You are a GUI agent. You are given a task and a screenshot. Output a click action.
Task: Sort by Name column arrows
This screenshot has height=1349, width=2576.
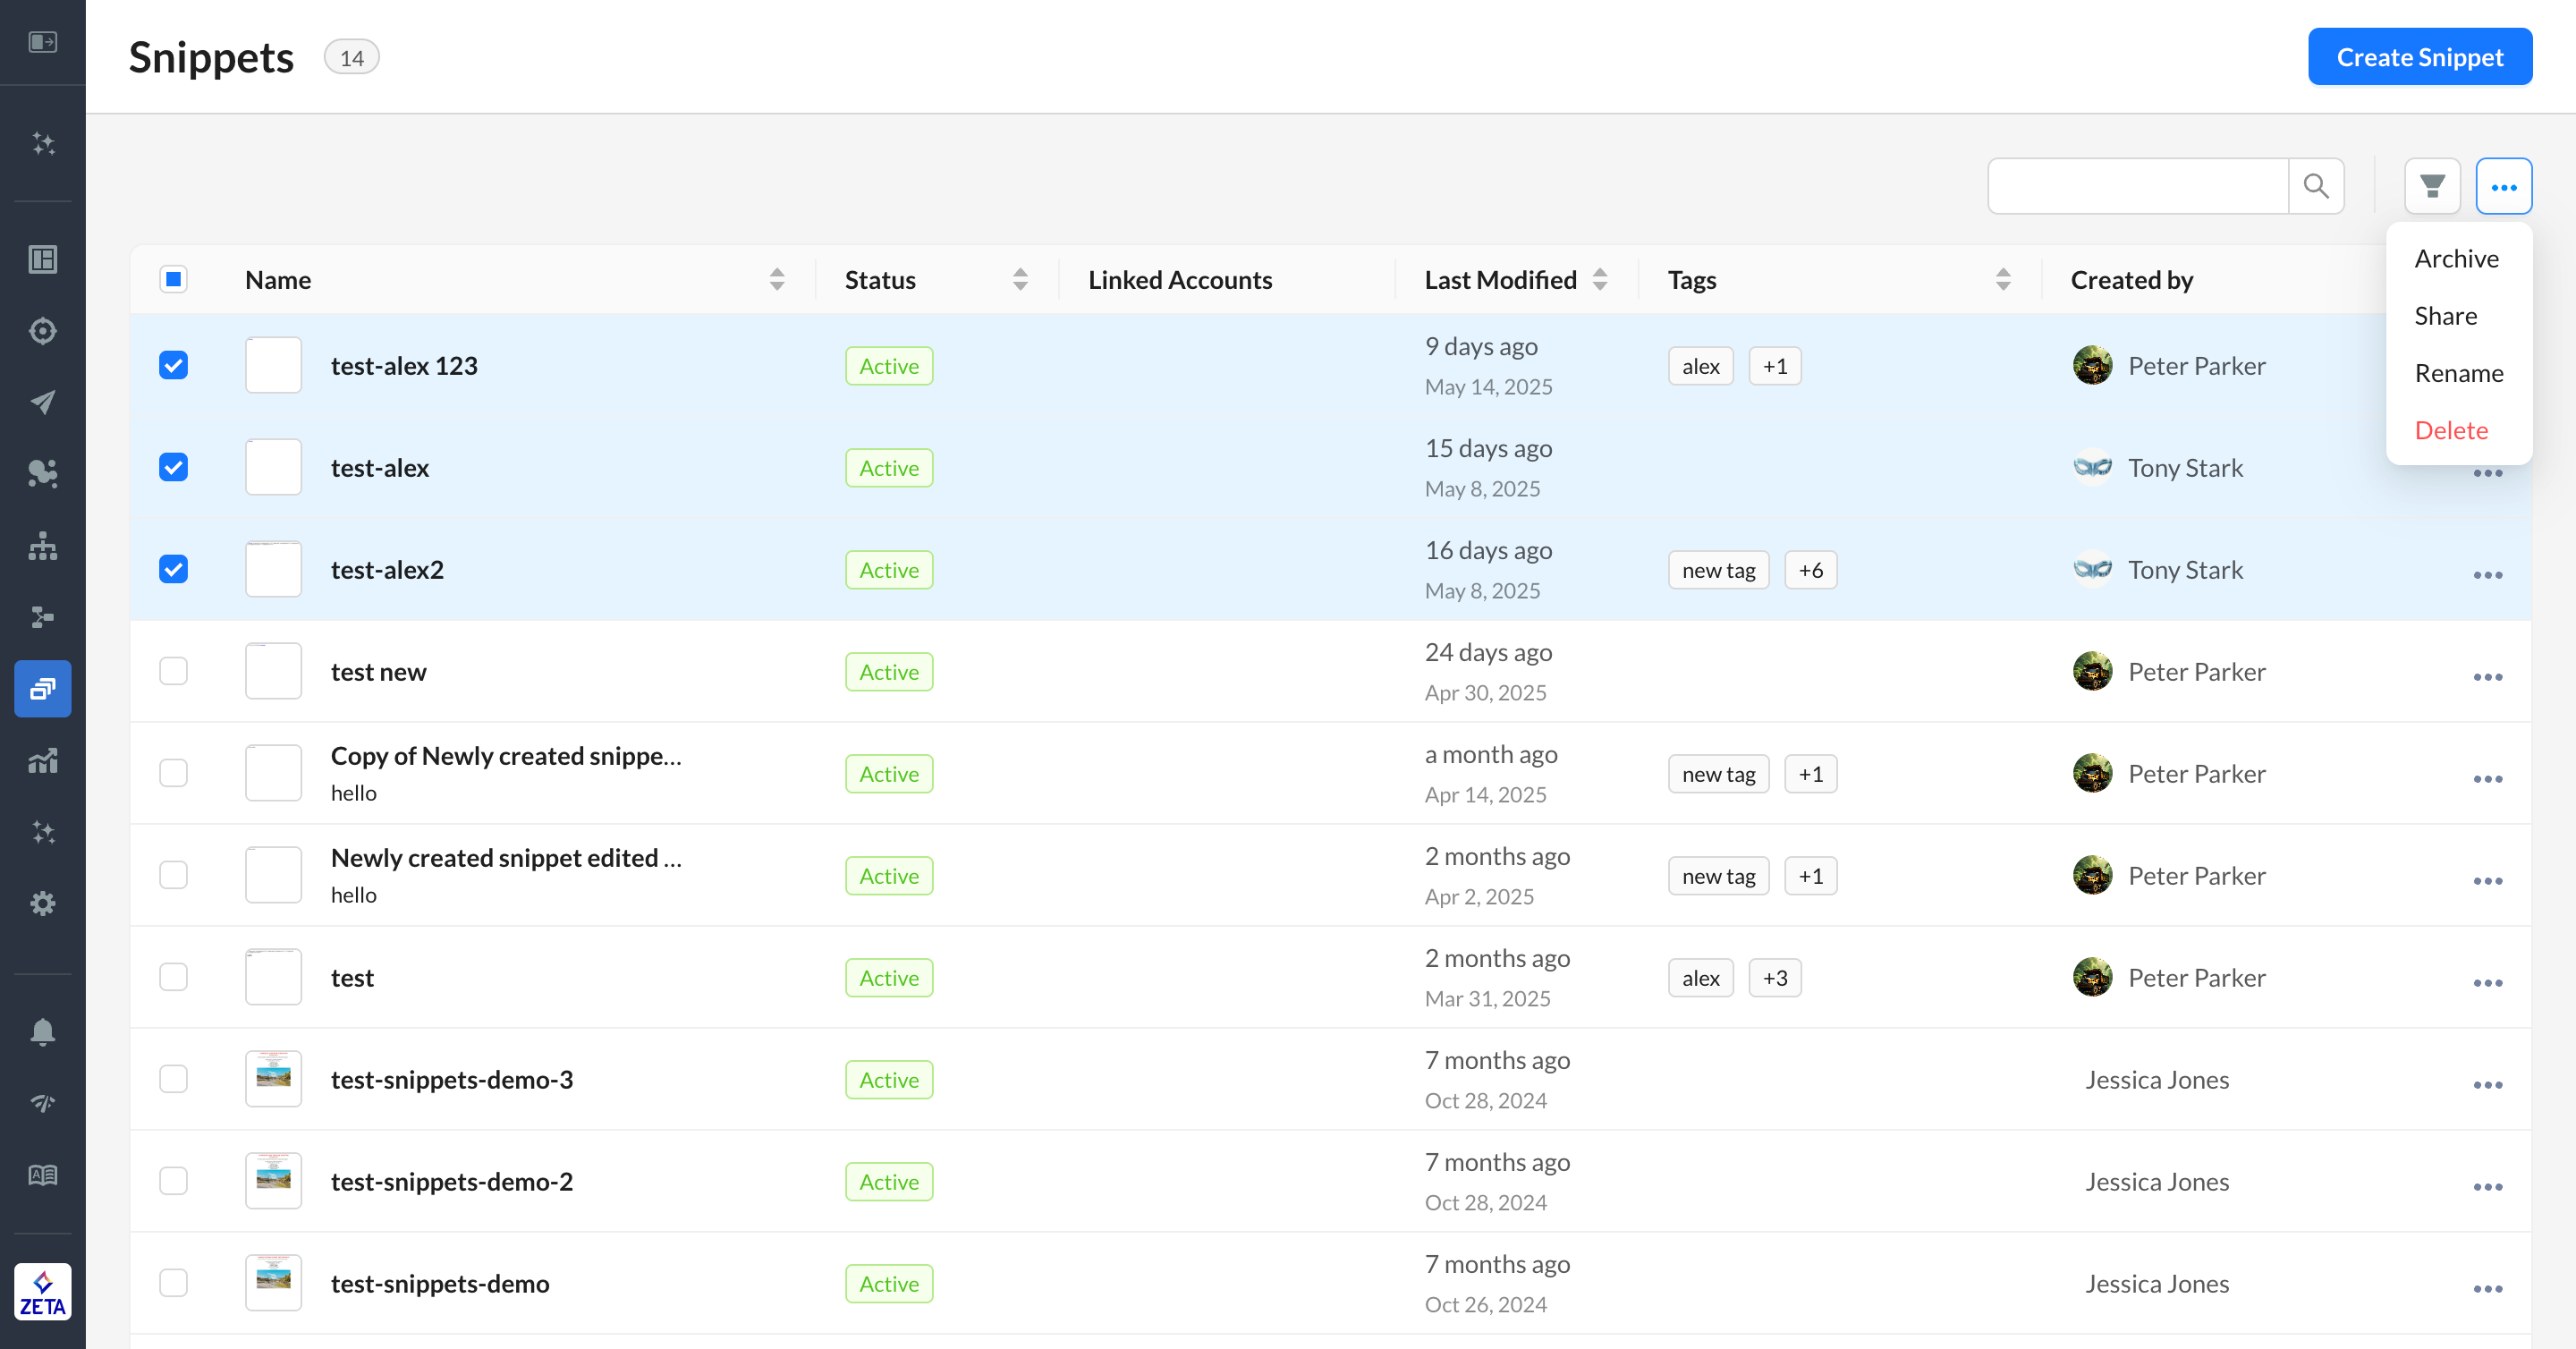[777, 279]
